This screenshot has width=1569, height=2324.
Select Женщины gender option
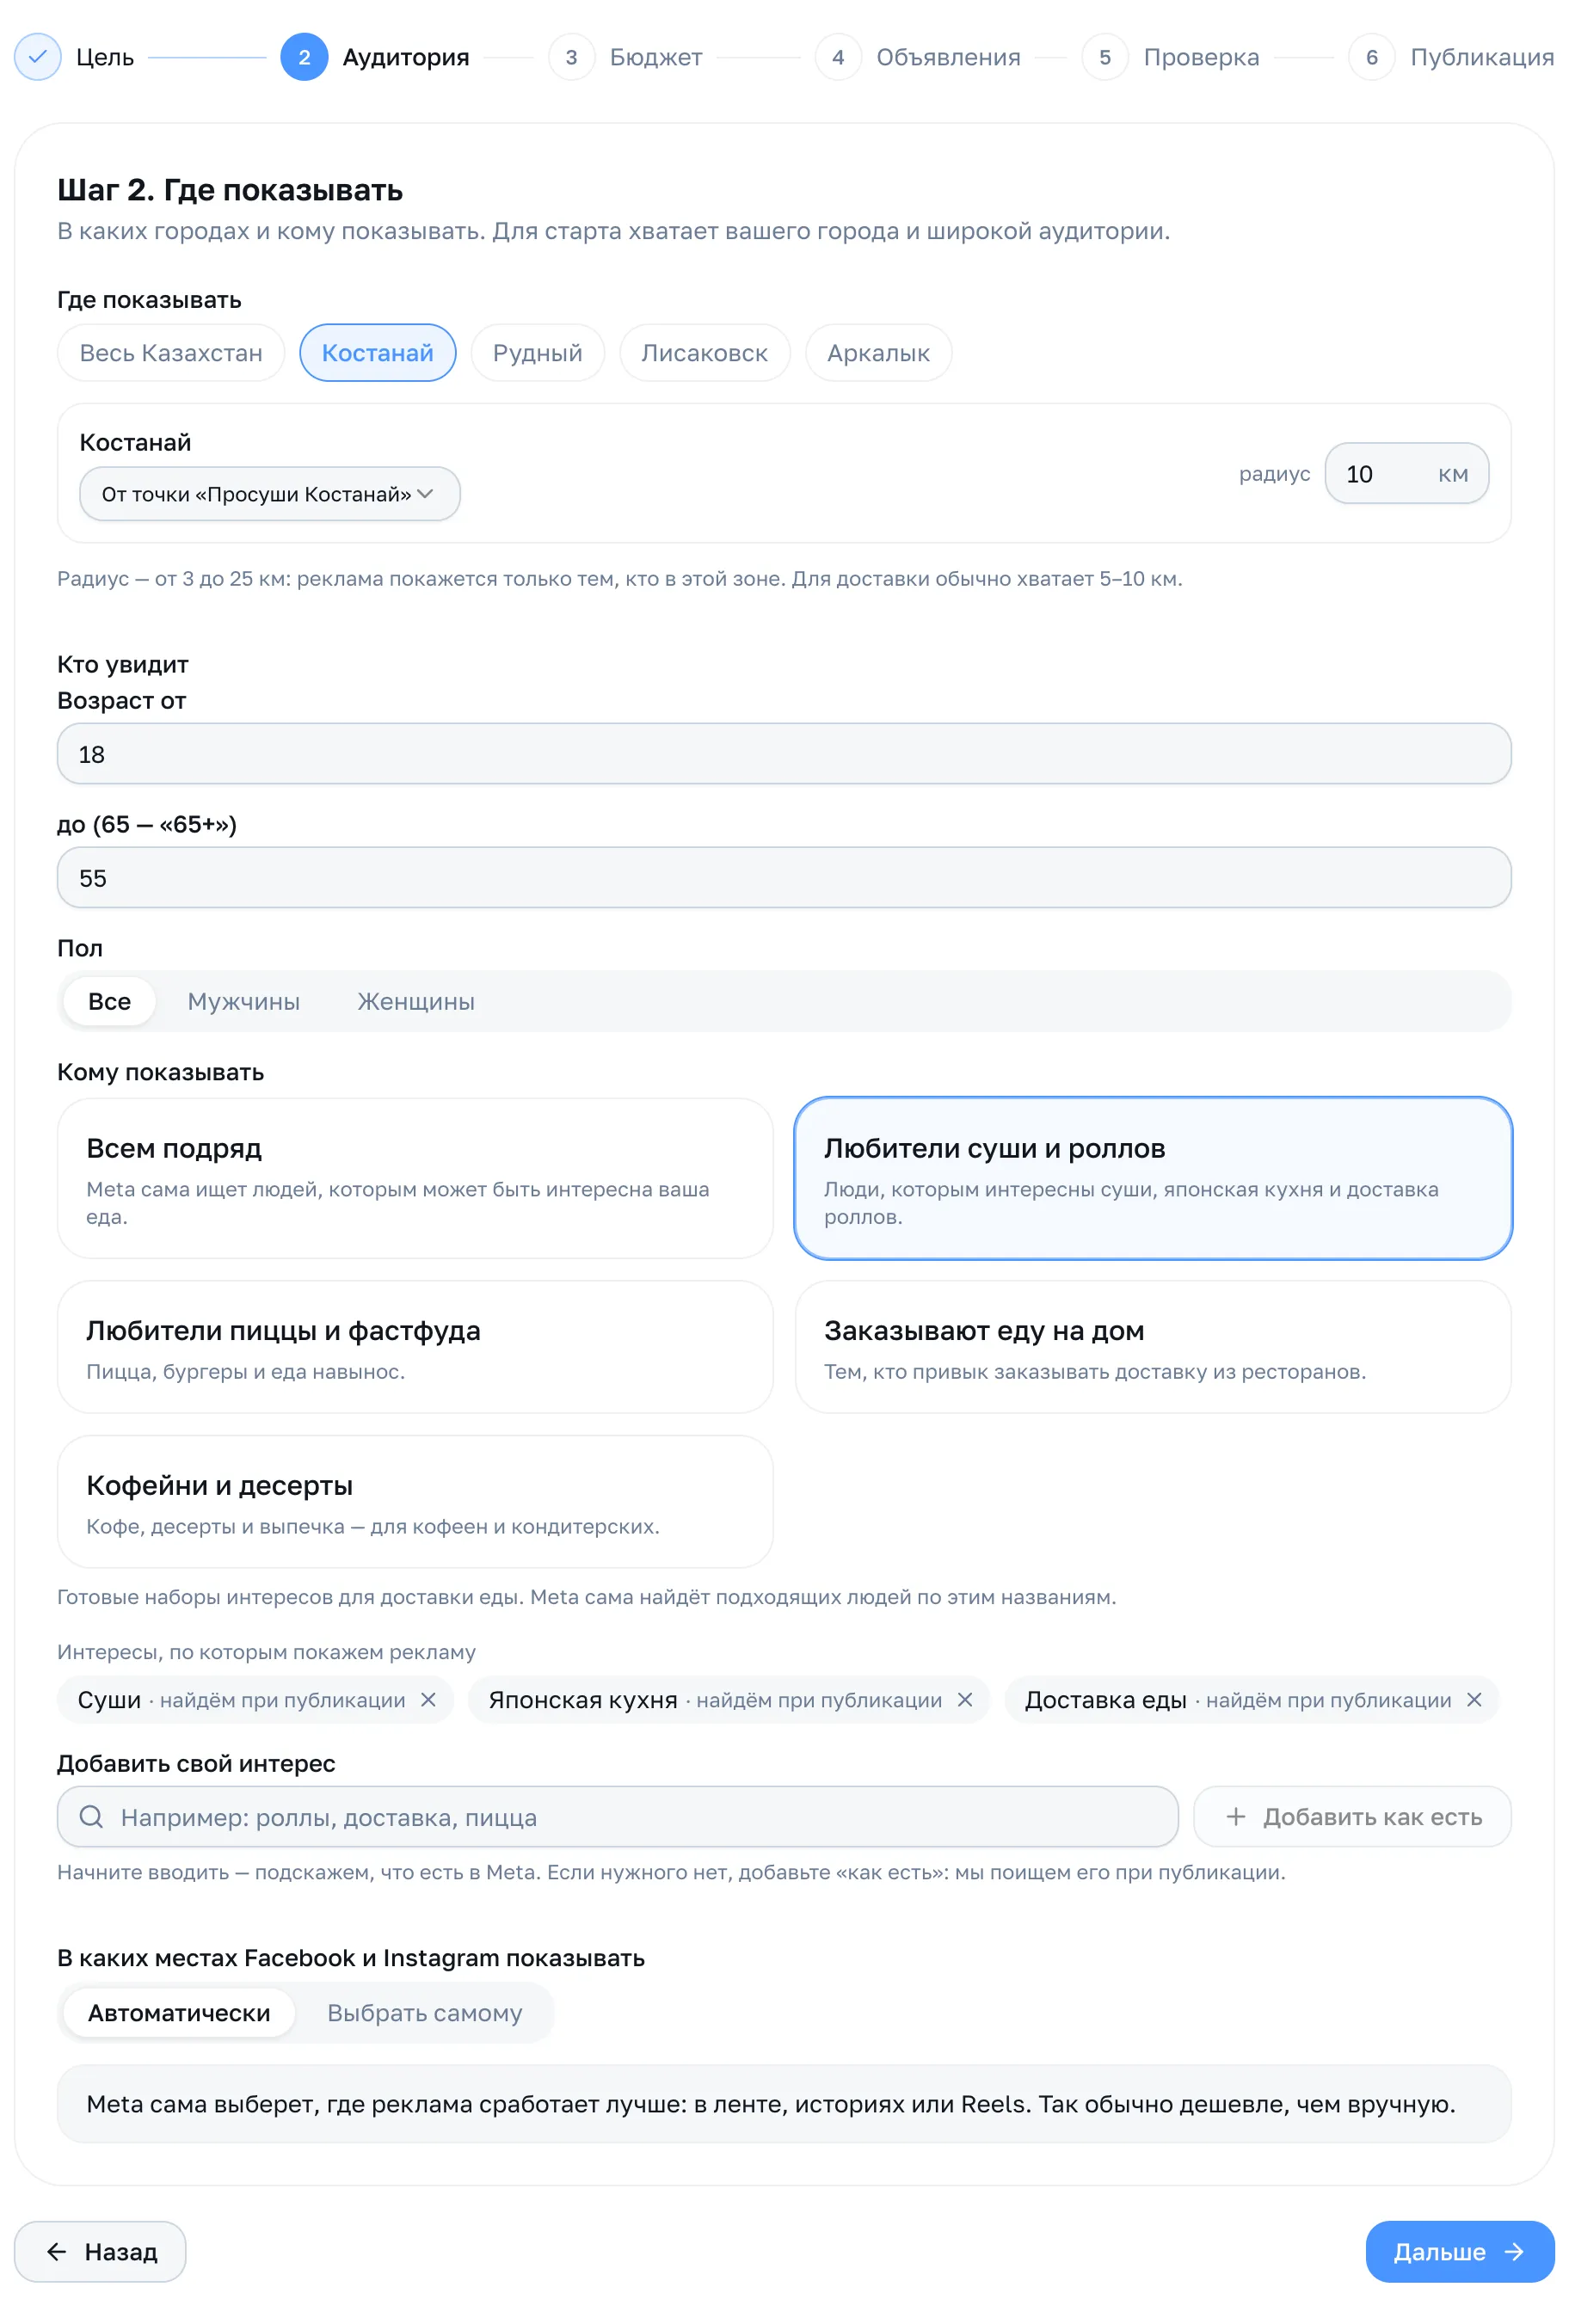(x=416, y=1001)
